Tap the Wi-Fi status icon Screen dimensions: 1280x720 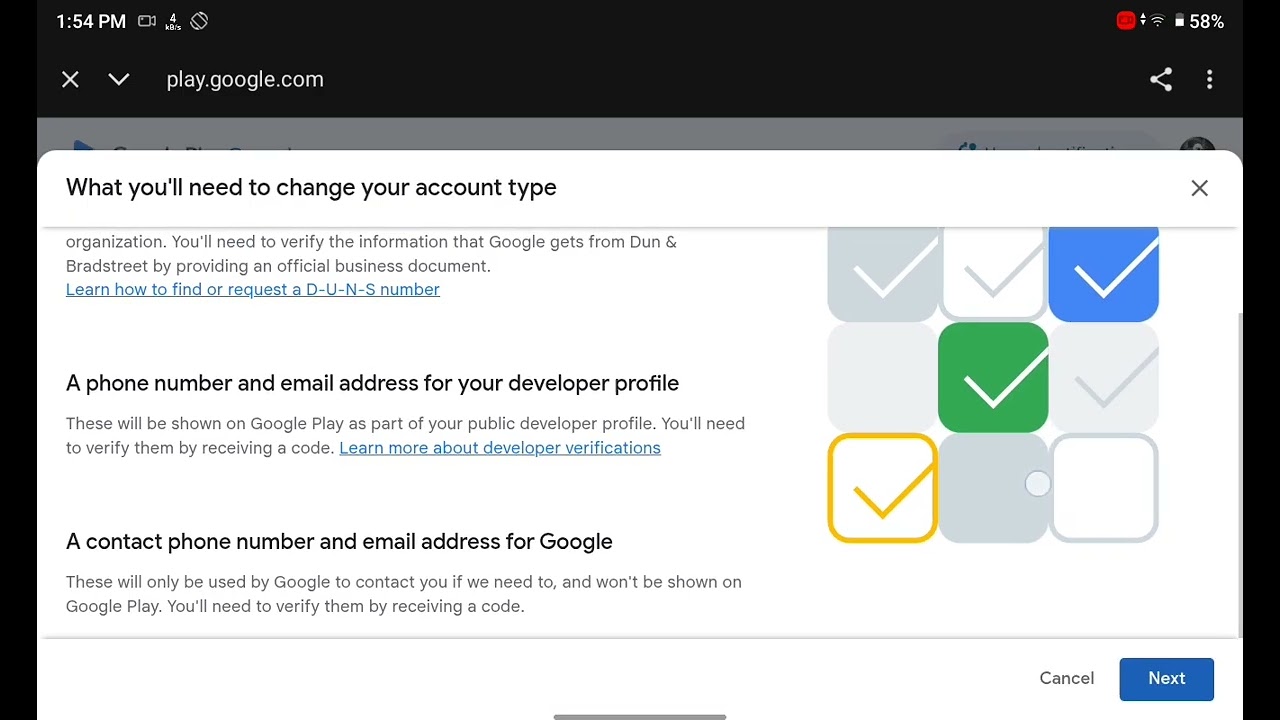click(x=1157, y=21)
